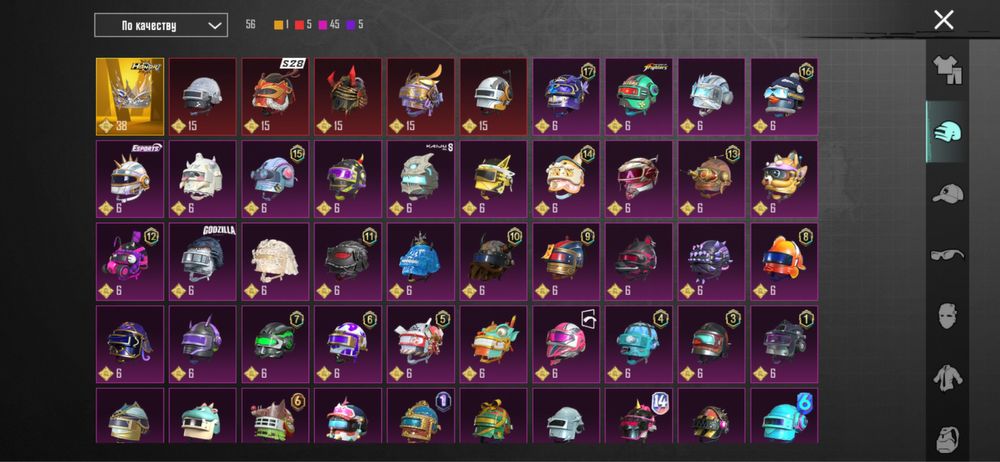Select the orange helmet with badge 8

[x=784, y=261]
